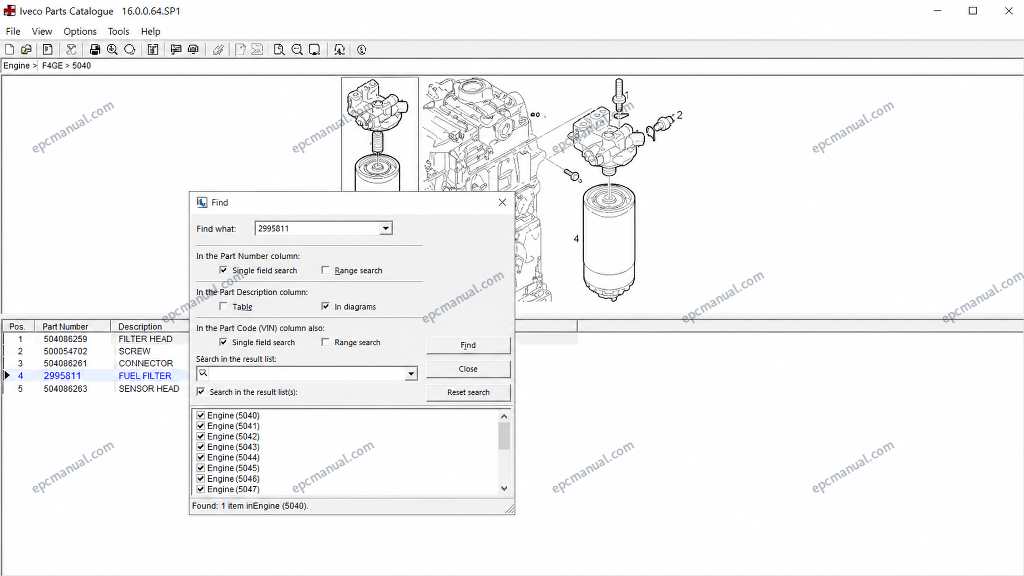Uncheck Engine (5045) in the result list
Viewport: 1024px width, 576px height.
pos(200,468)
